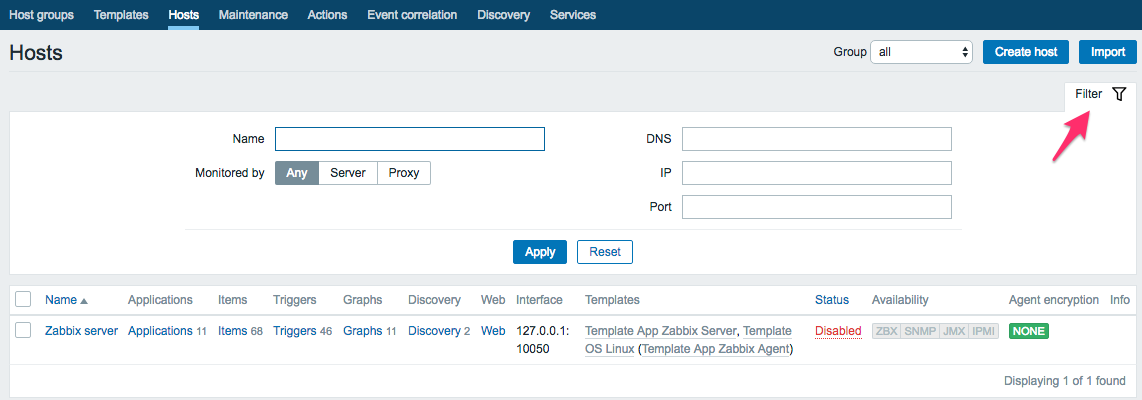Sort the table by Status column
The width and height of the screenshot is (1142, 400).
[x=832, y=299]
